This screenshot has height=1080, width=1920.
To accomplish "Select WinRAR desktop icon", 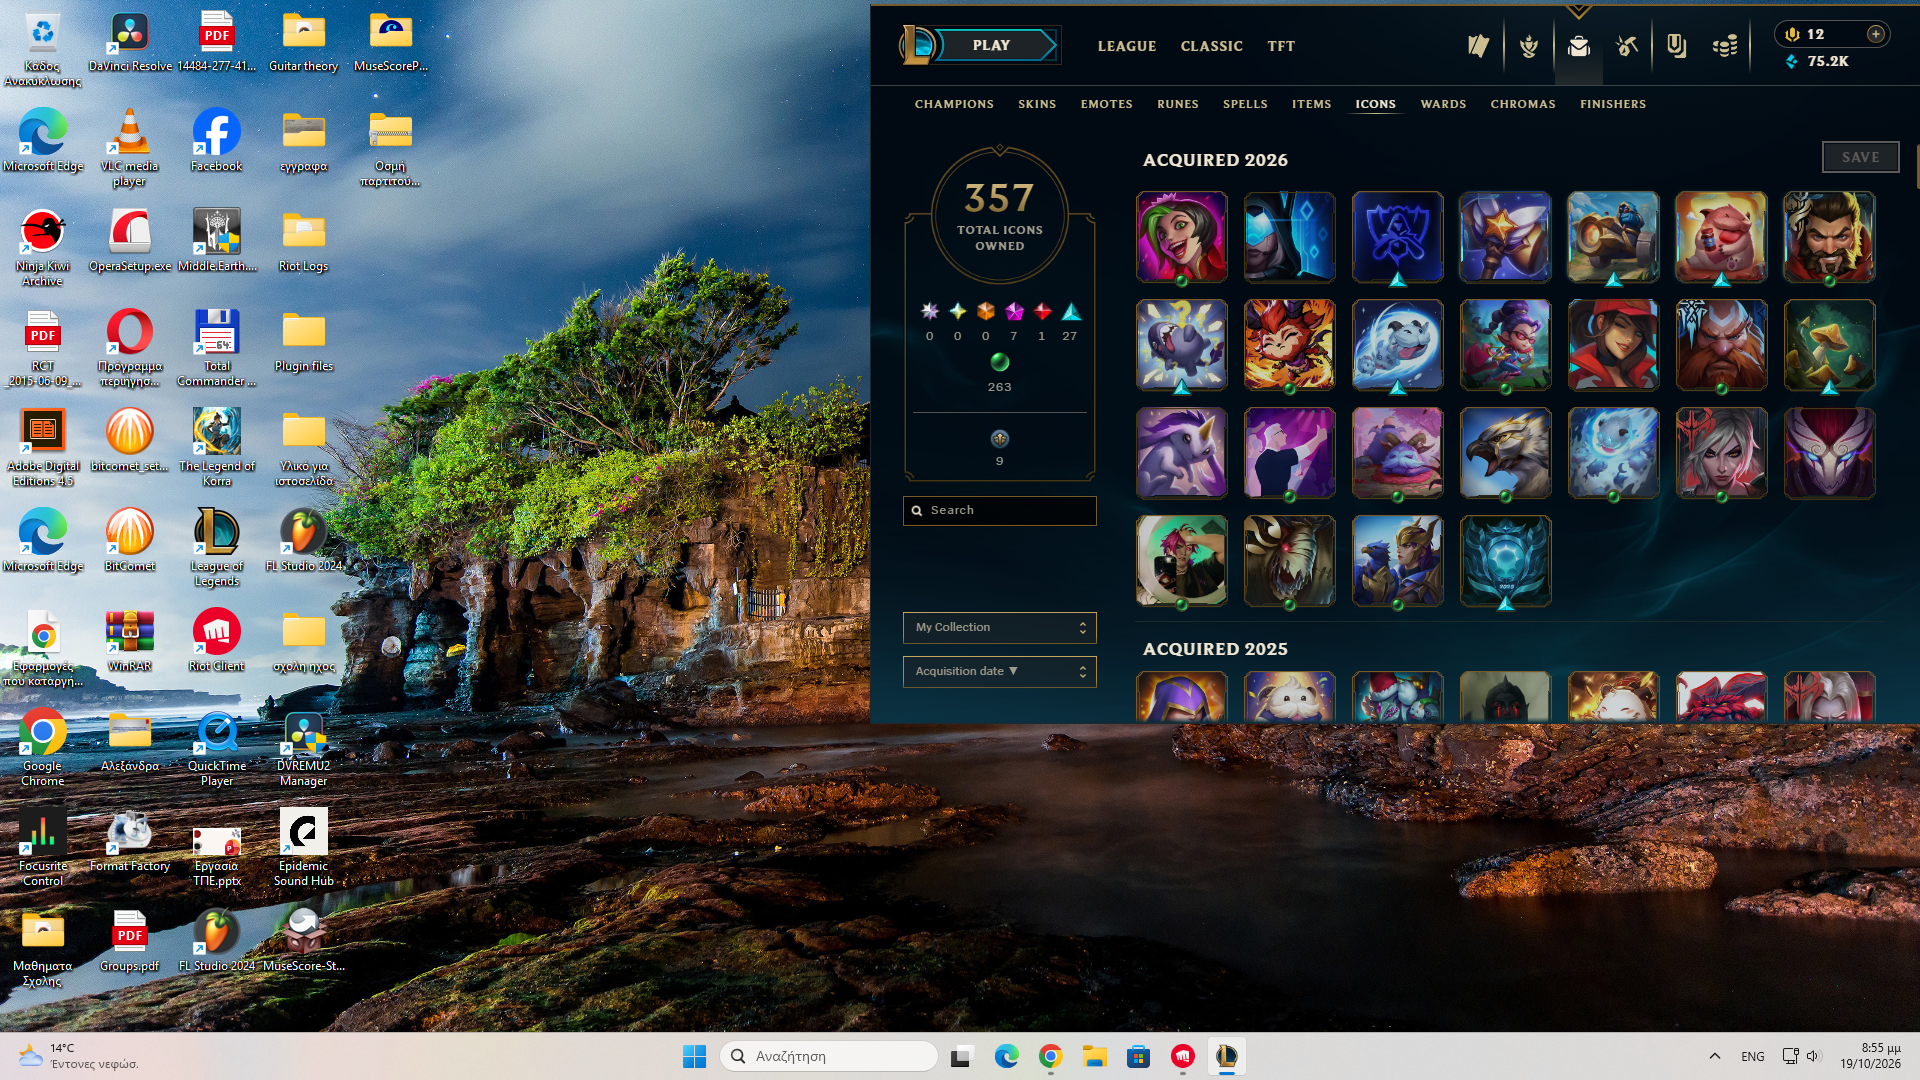I will [130, 641].
